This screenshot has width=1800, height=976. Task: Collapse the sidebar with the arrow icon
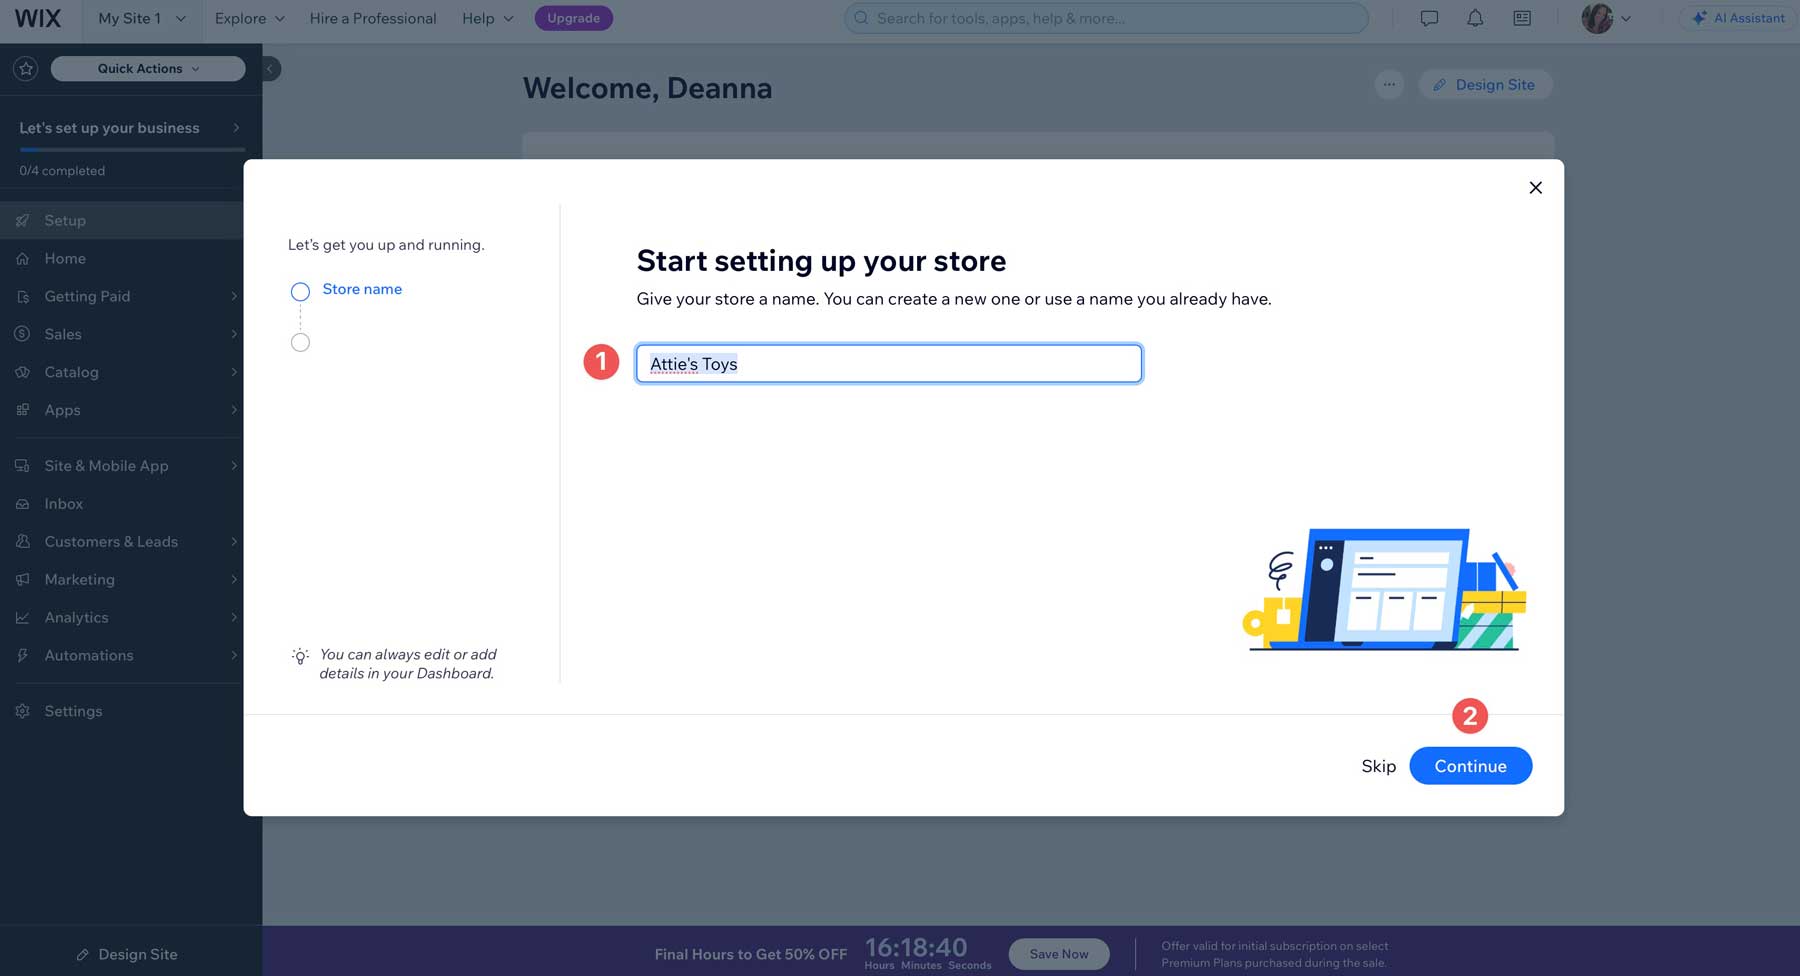[268, 68]
